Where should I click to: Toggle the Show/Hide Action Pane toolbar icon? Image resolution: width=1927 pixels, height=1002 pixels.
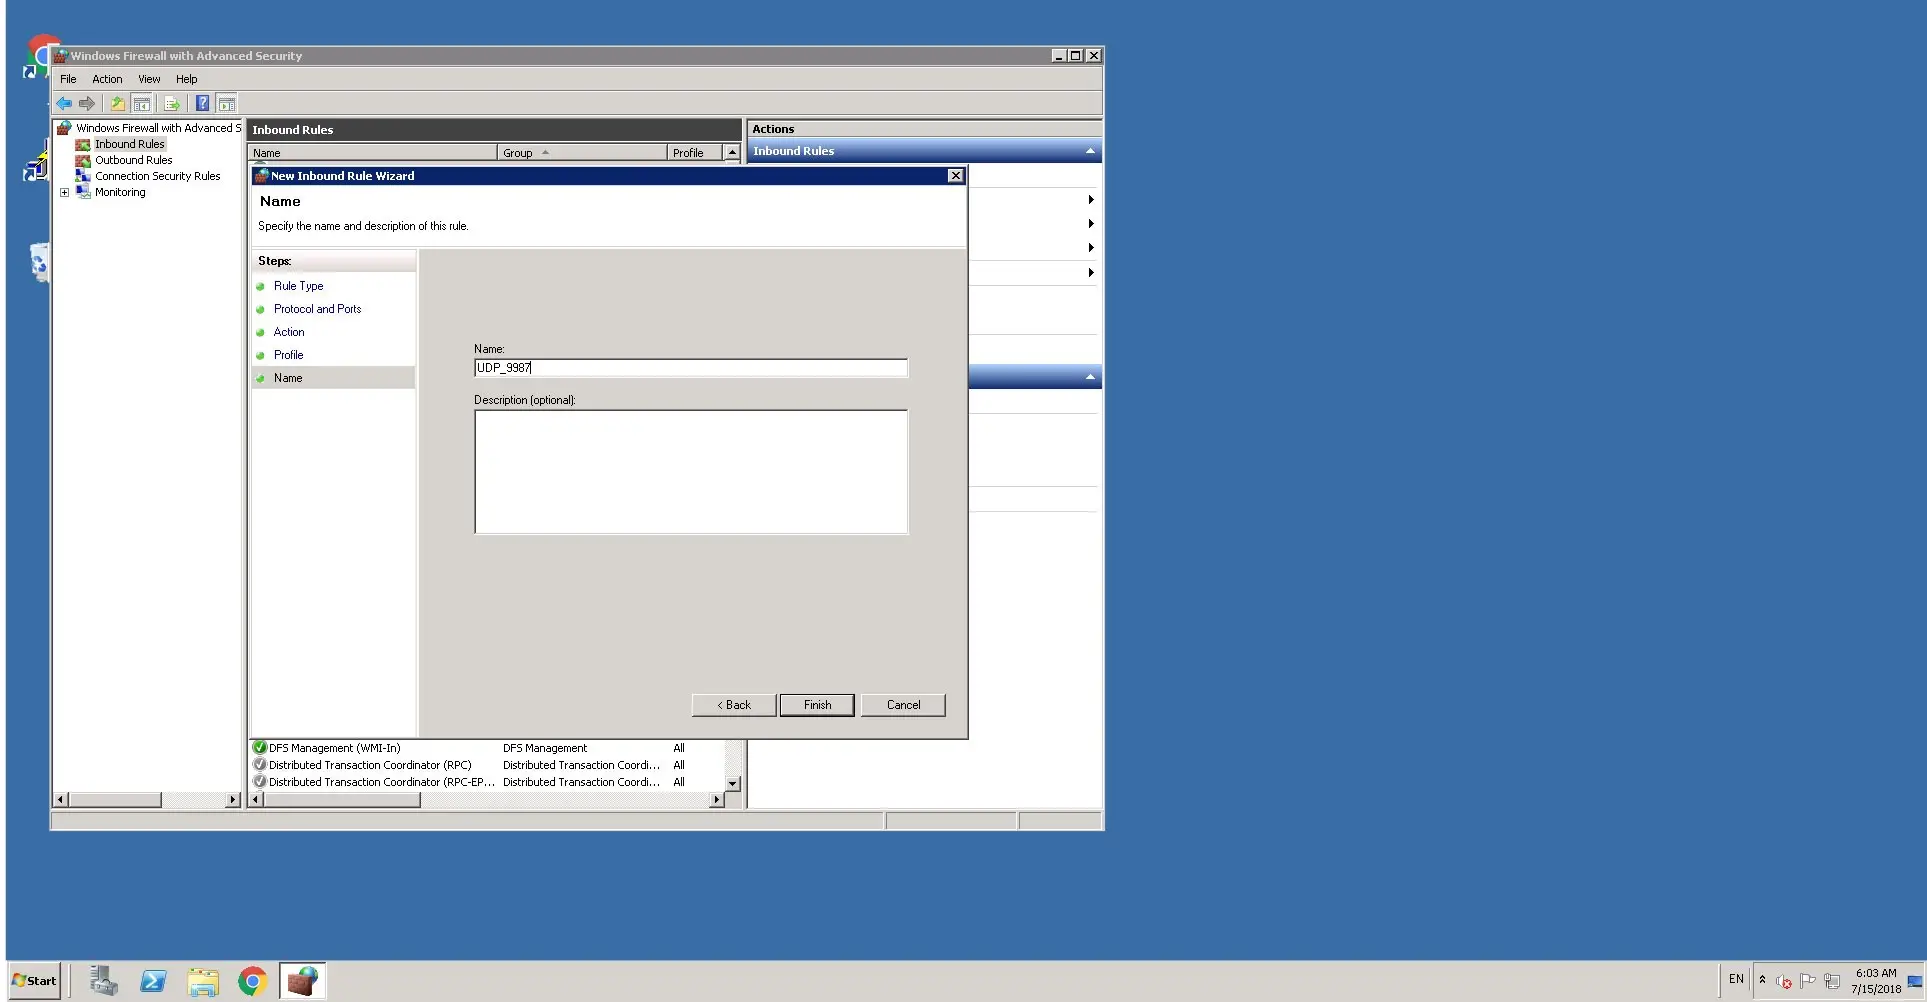(227, 103)
